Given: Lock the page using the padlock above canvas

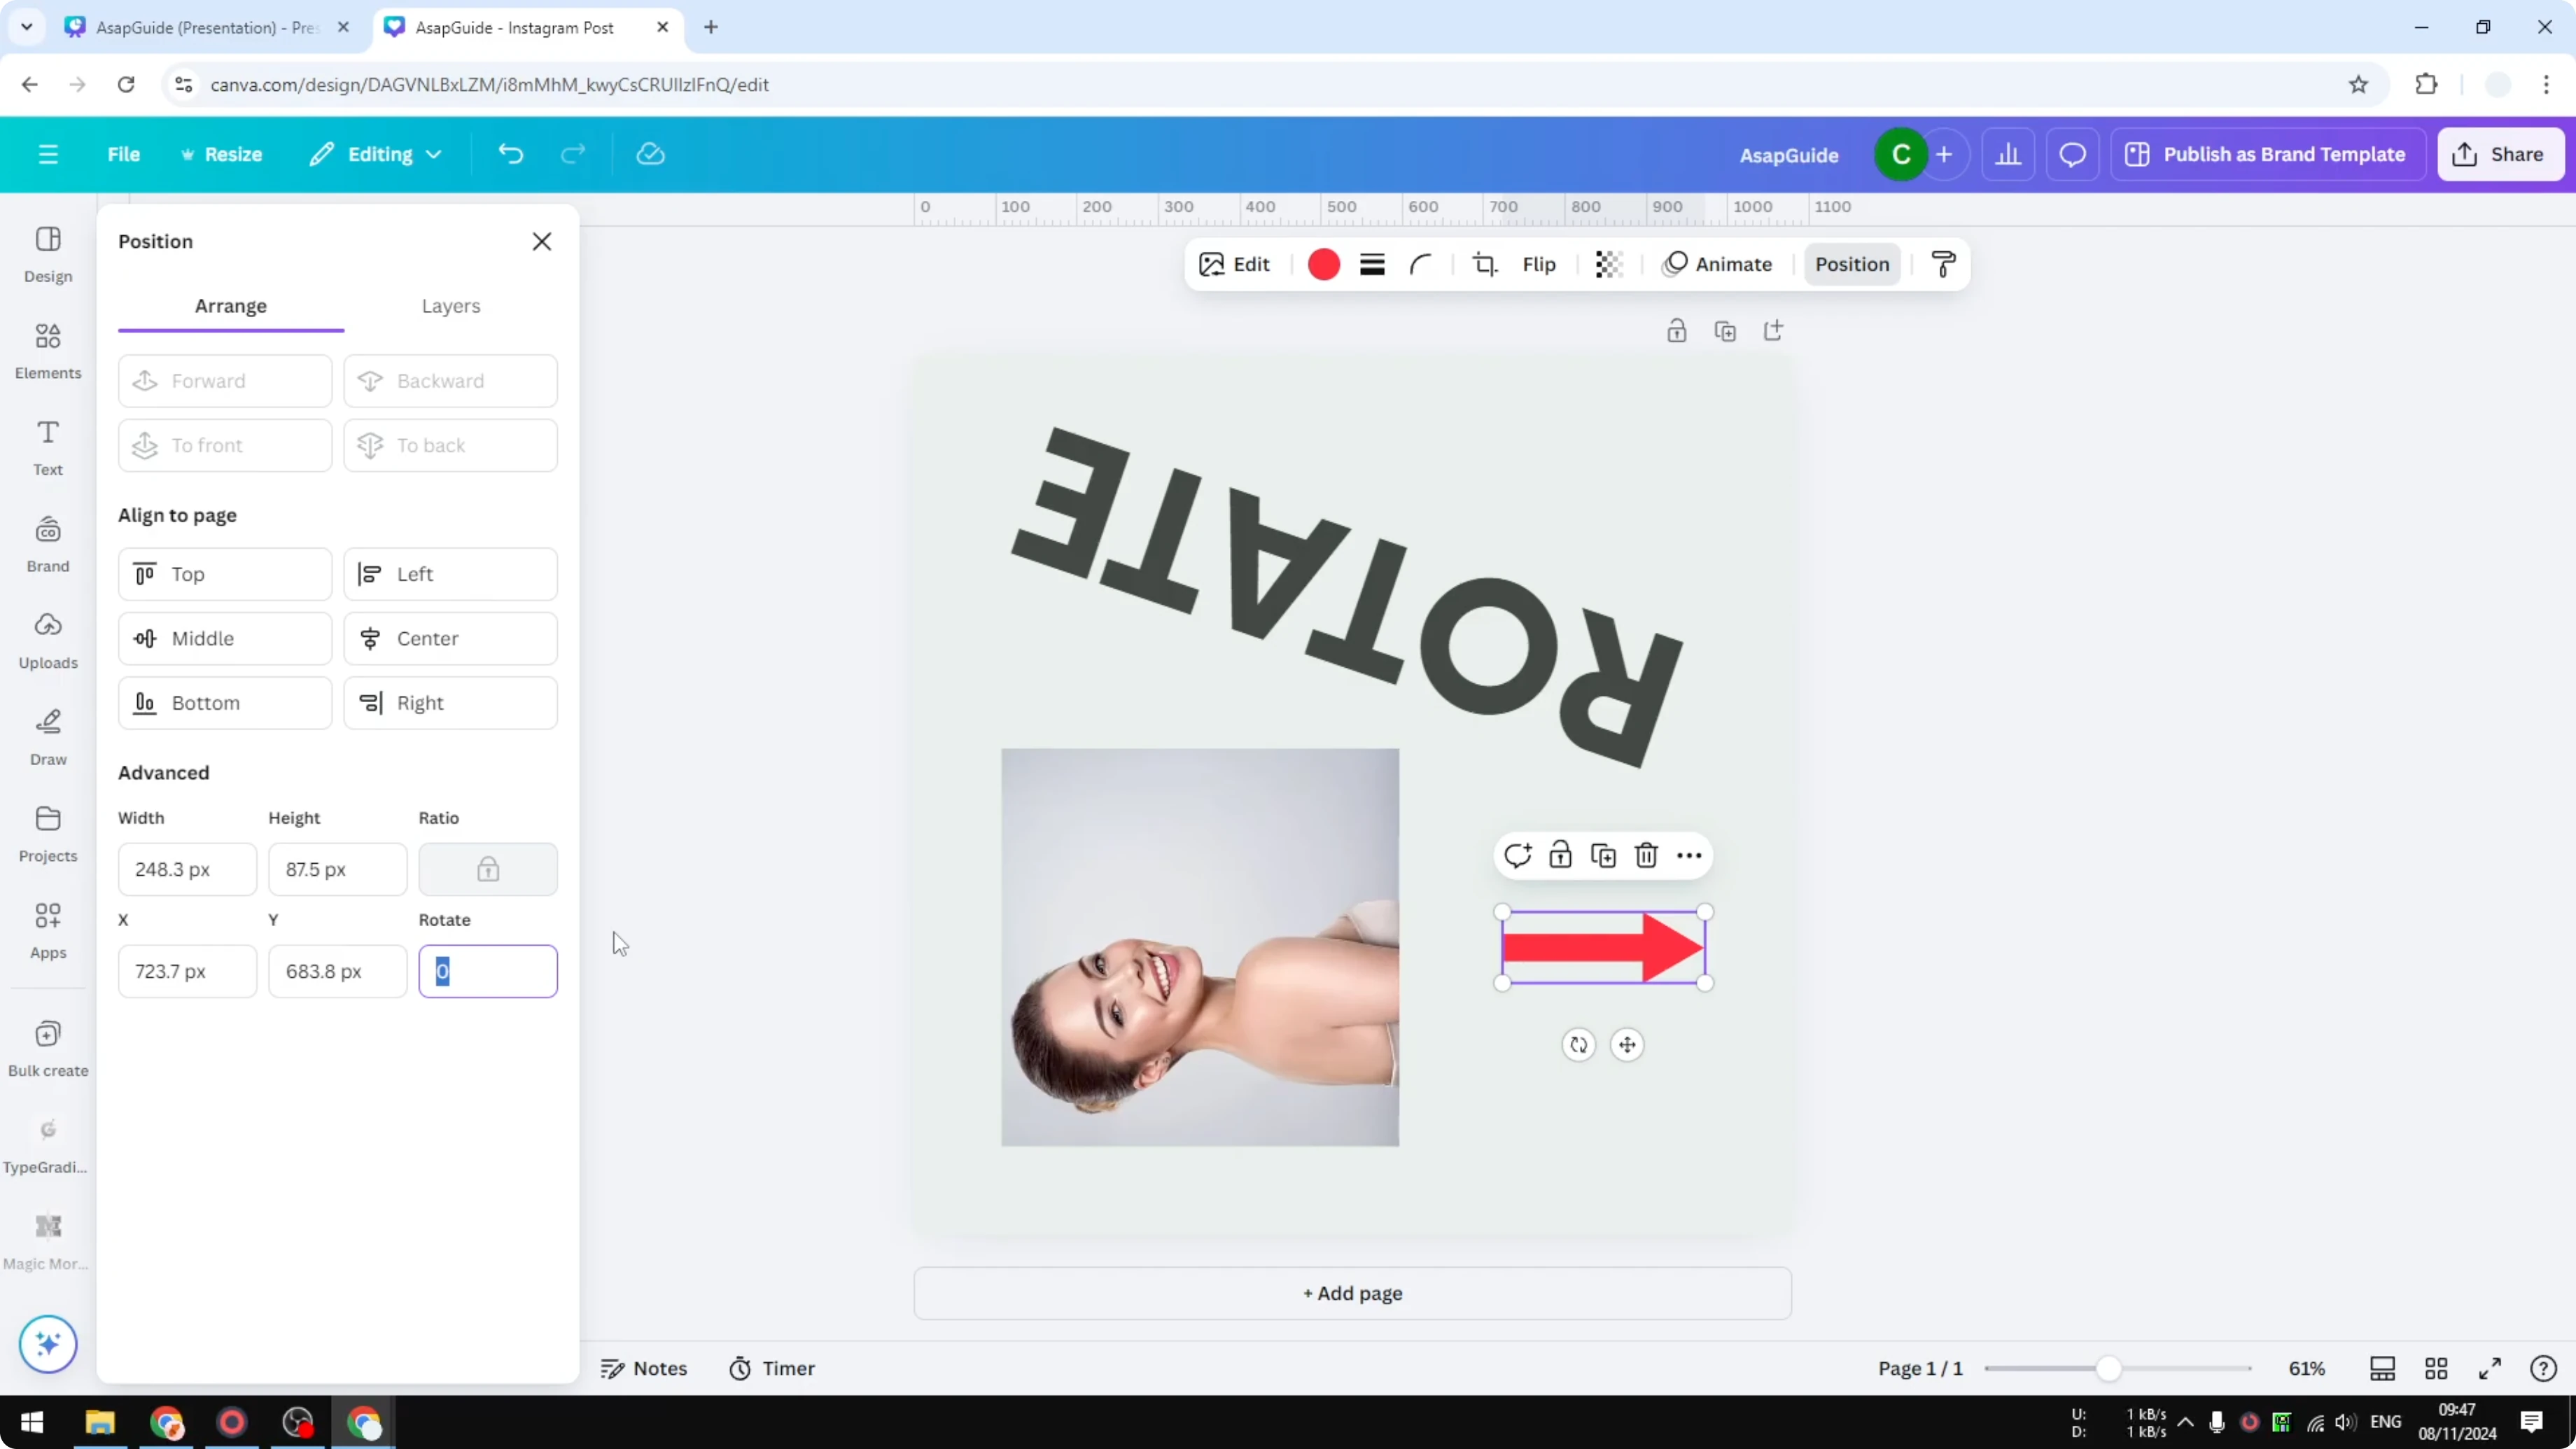Looking at the screenshot, I should [x=1677, y=330].
